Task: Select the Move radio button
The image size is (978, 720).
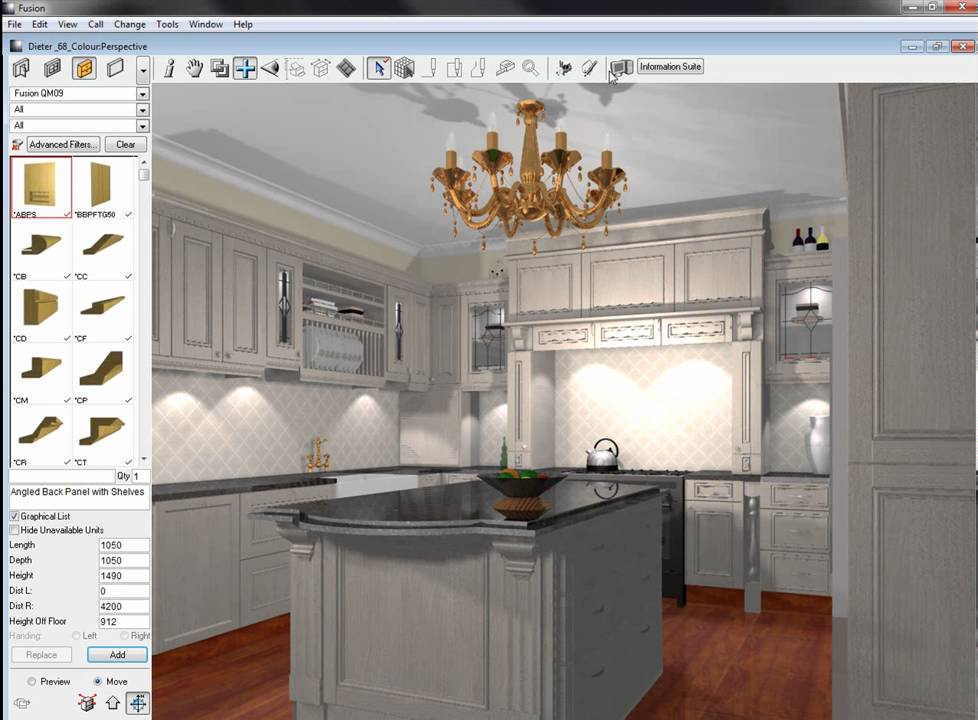Action: click(97, 681)
